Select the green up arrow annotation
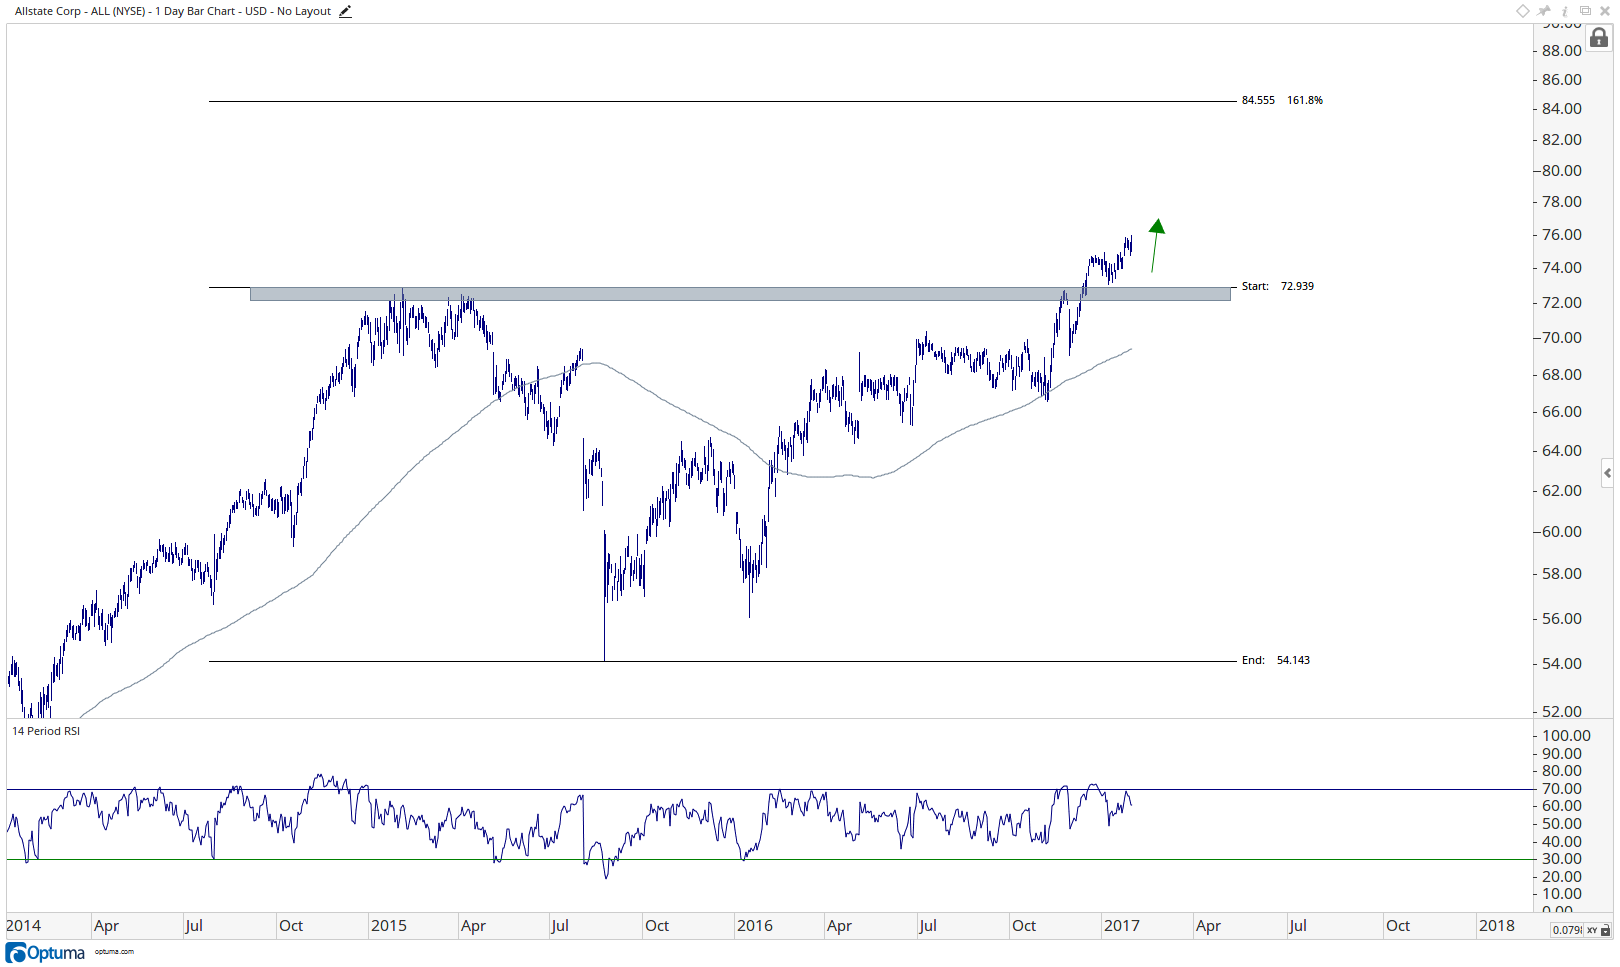The image size is (1620, 967). 1156,245
